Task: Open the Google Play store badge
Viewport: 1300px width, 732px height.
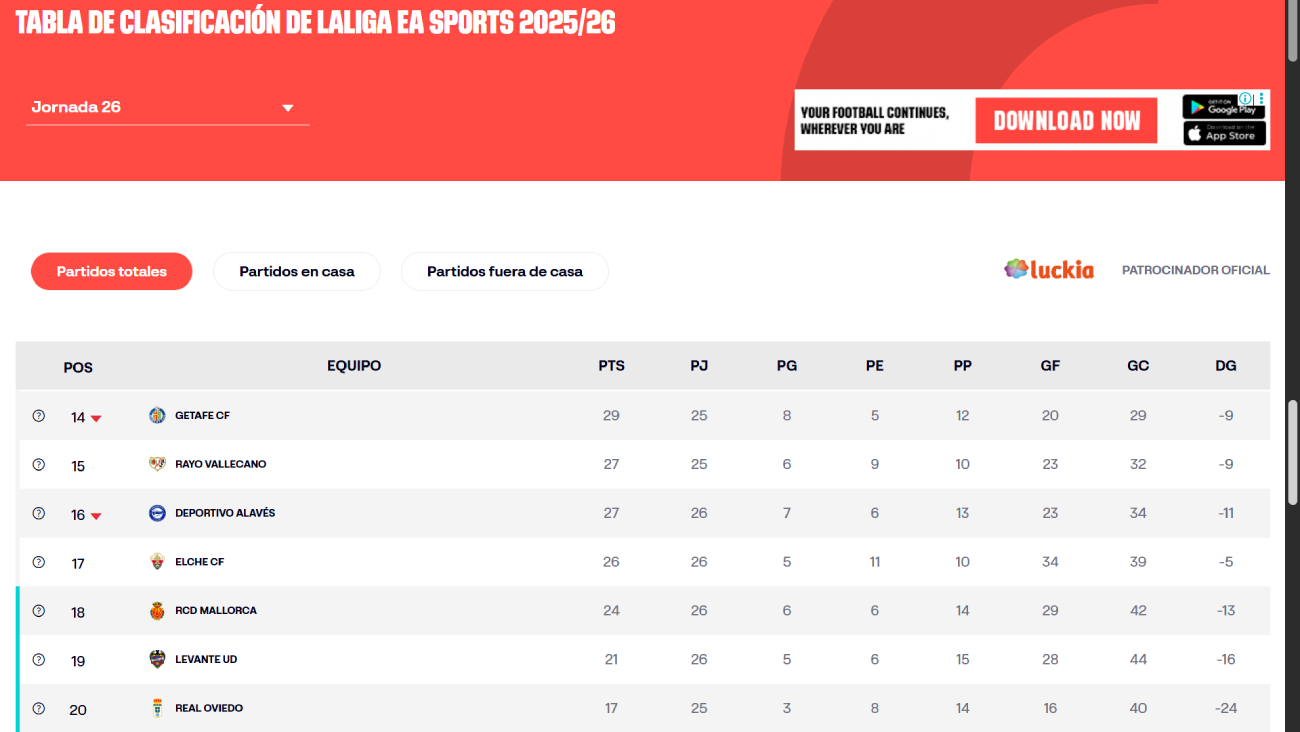Action: point(1224,107)
